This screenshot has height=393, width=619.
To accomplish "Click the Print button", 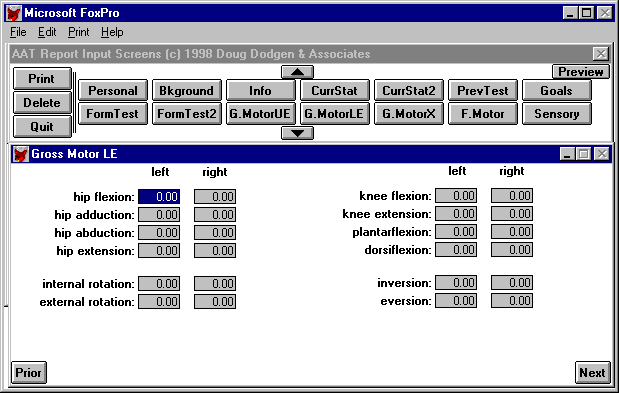I will [x=42, y=79].
